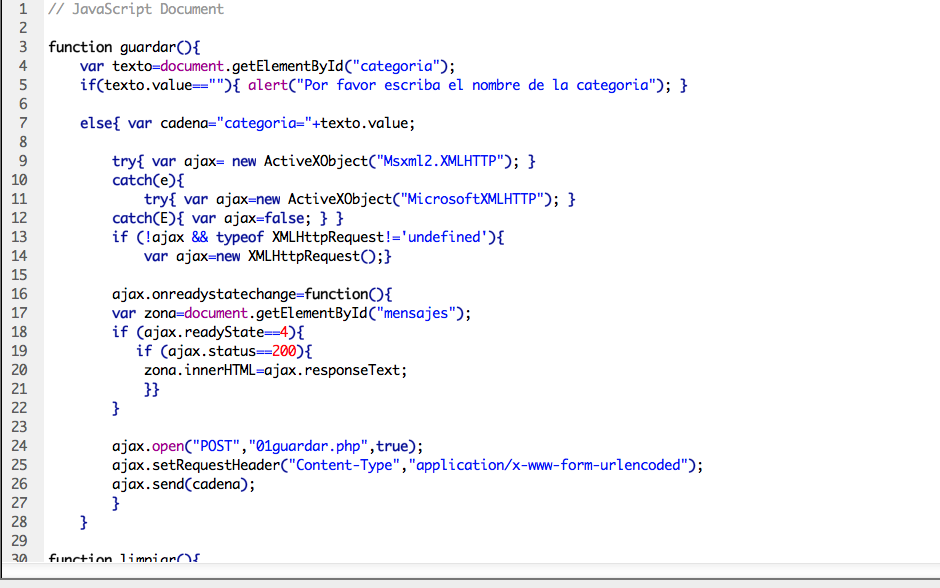Click the typeof keyword
Screen dimensions: 940x588
(240, 237)
